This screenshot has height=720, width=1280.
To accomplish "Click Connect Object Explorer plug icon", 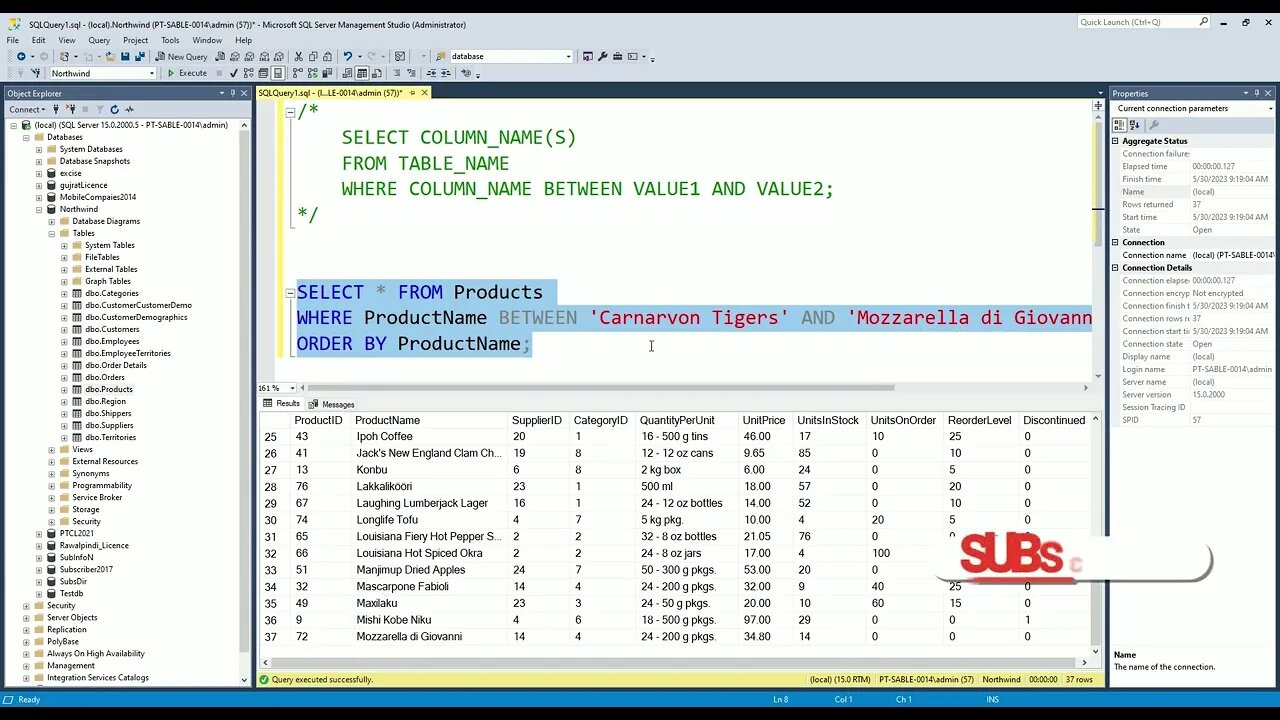I will click(x=56, y=109).
